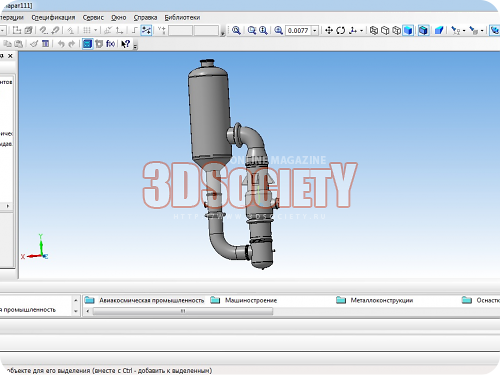Click the zoom scale input field

(298, 30)
